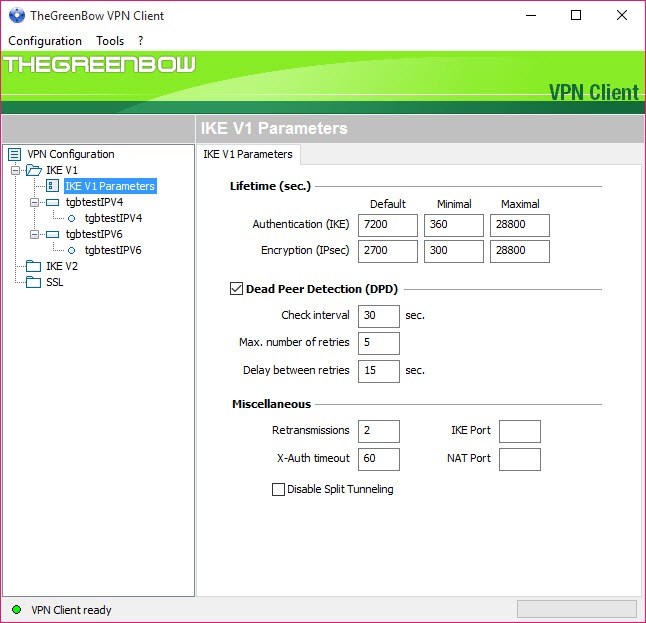Screen dimensions: 646x623
Task: Click the IKE V1 open folder icon
Action: pos(34,170)
